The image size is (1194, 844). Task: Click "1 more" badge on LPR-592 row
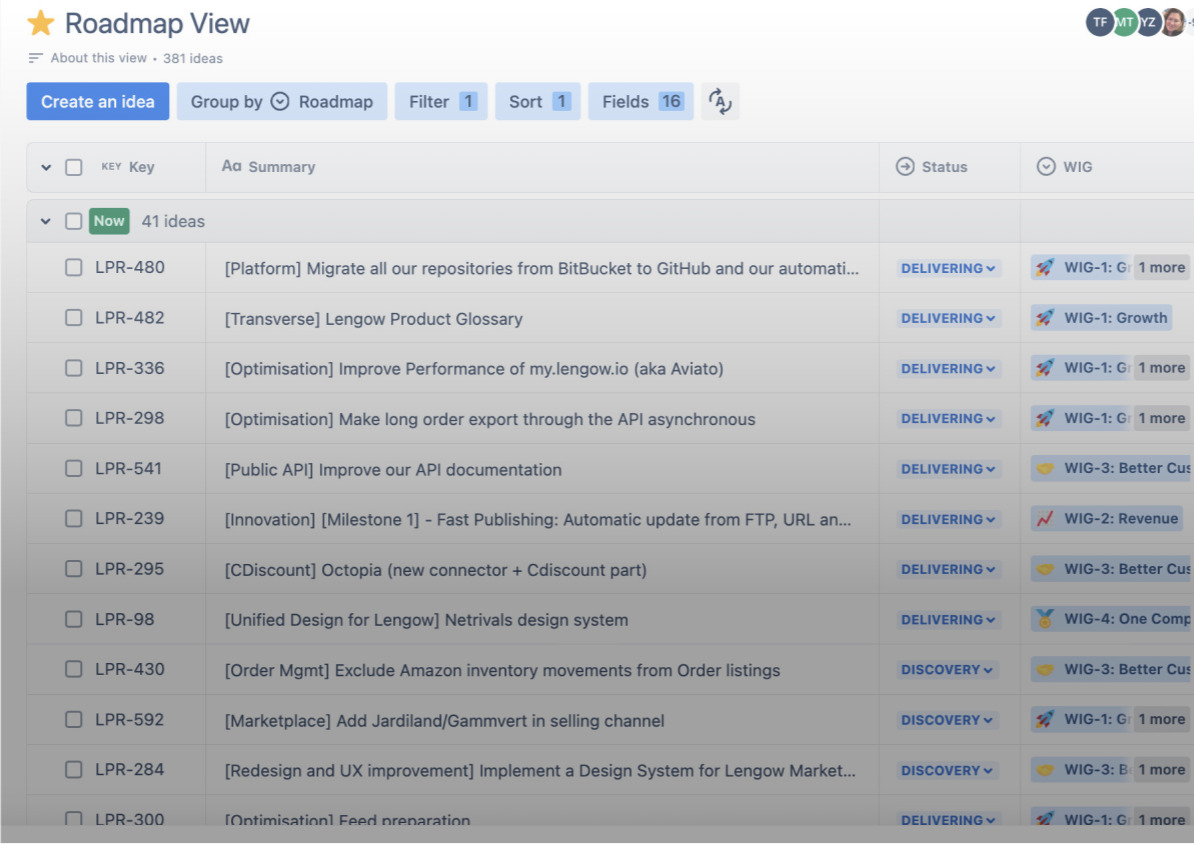tap(1161, 719)
